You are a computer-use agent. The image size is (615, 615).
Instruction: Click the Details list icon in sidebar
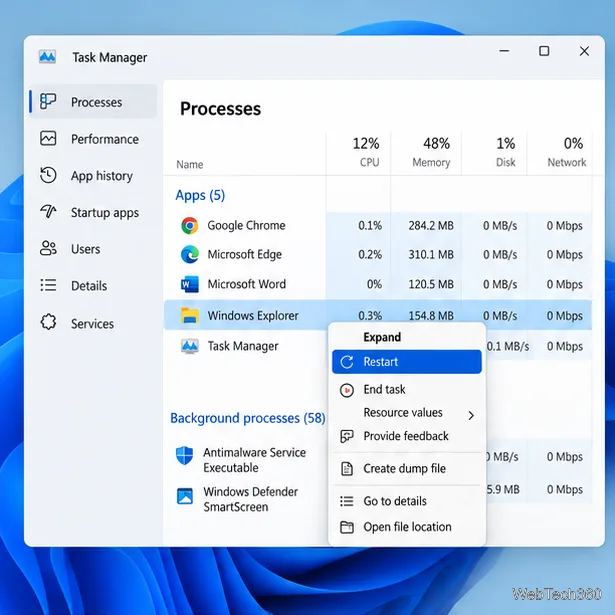pos(48,285)
